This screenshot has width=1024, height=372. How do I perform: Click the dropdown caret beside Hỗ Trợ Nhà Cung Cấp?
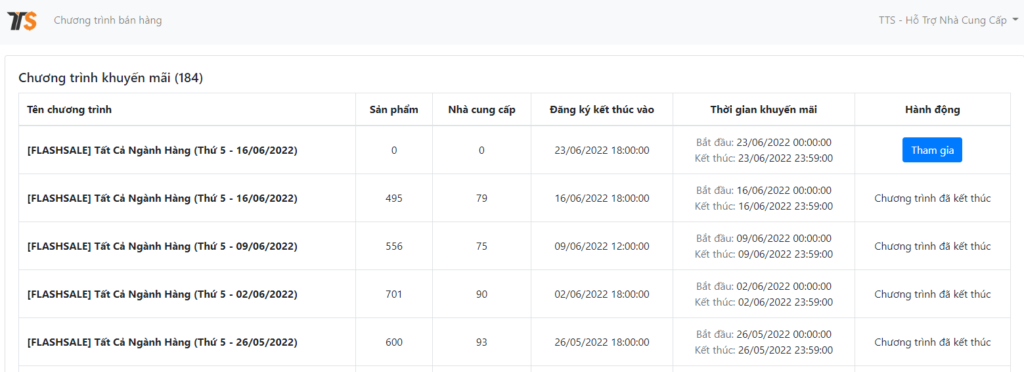point(1015,20)
